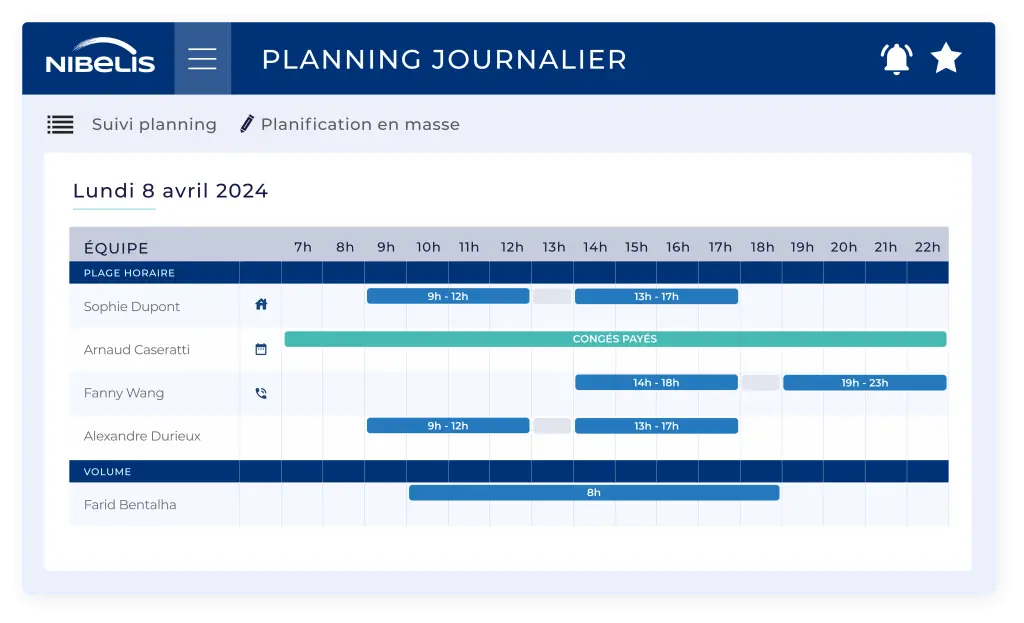Click Arnaud Caseratti's calendar icon

(261, 349)
